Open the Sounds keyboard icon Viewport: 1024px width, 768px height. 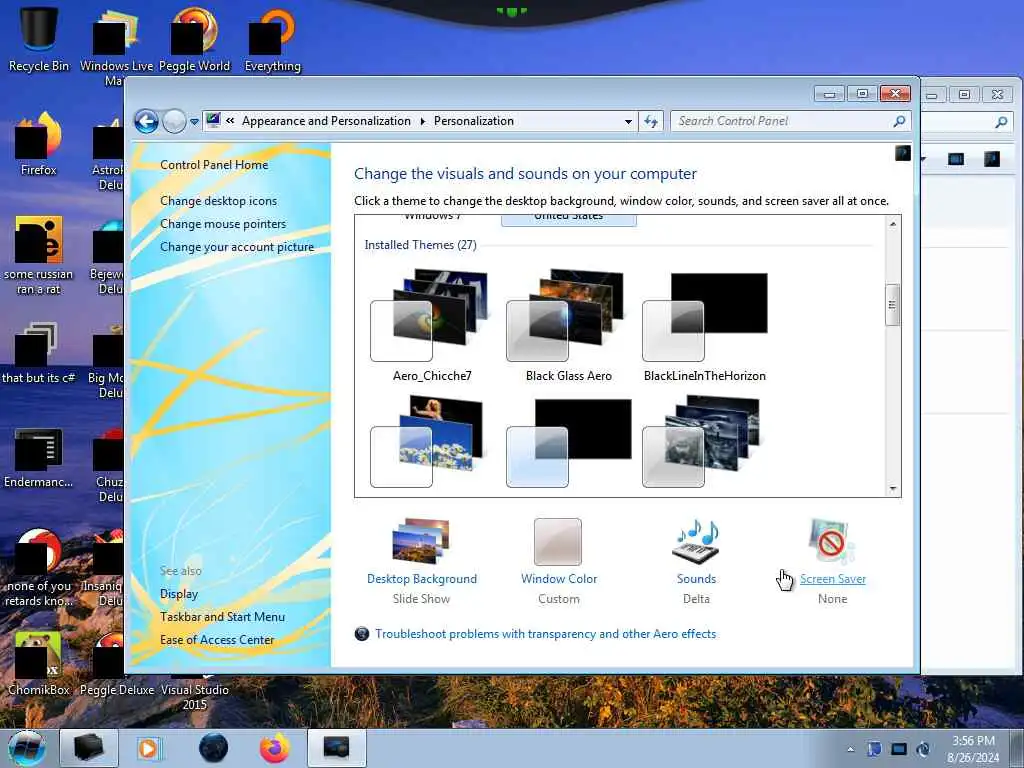696,541
